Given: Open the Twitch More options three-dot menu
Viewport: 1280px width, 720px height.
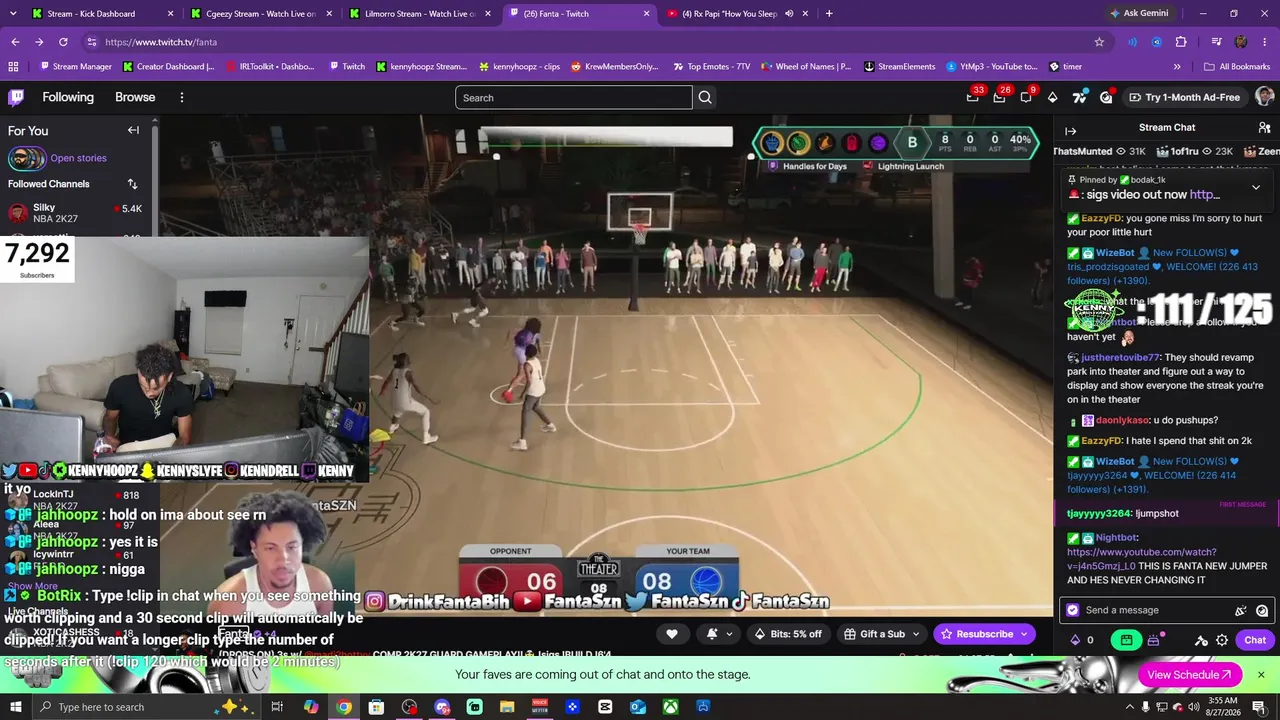Looking at the screenshot, I should click(181, 97).
